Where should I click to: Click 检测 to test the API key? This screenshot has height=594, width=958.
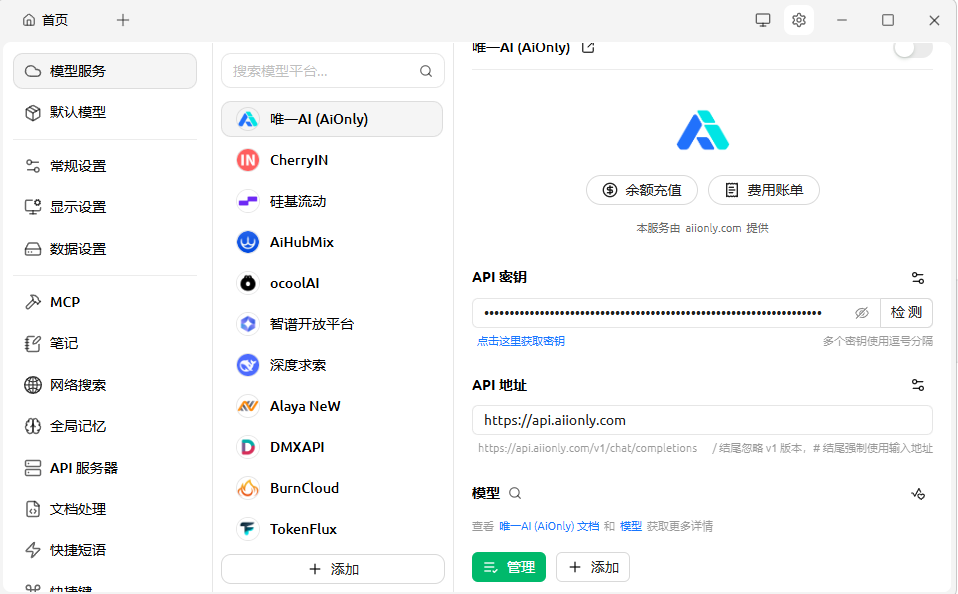pyautogui.click(x=906, y=313)
